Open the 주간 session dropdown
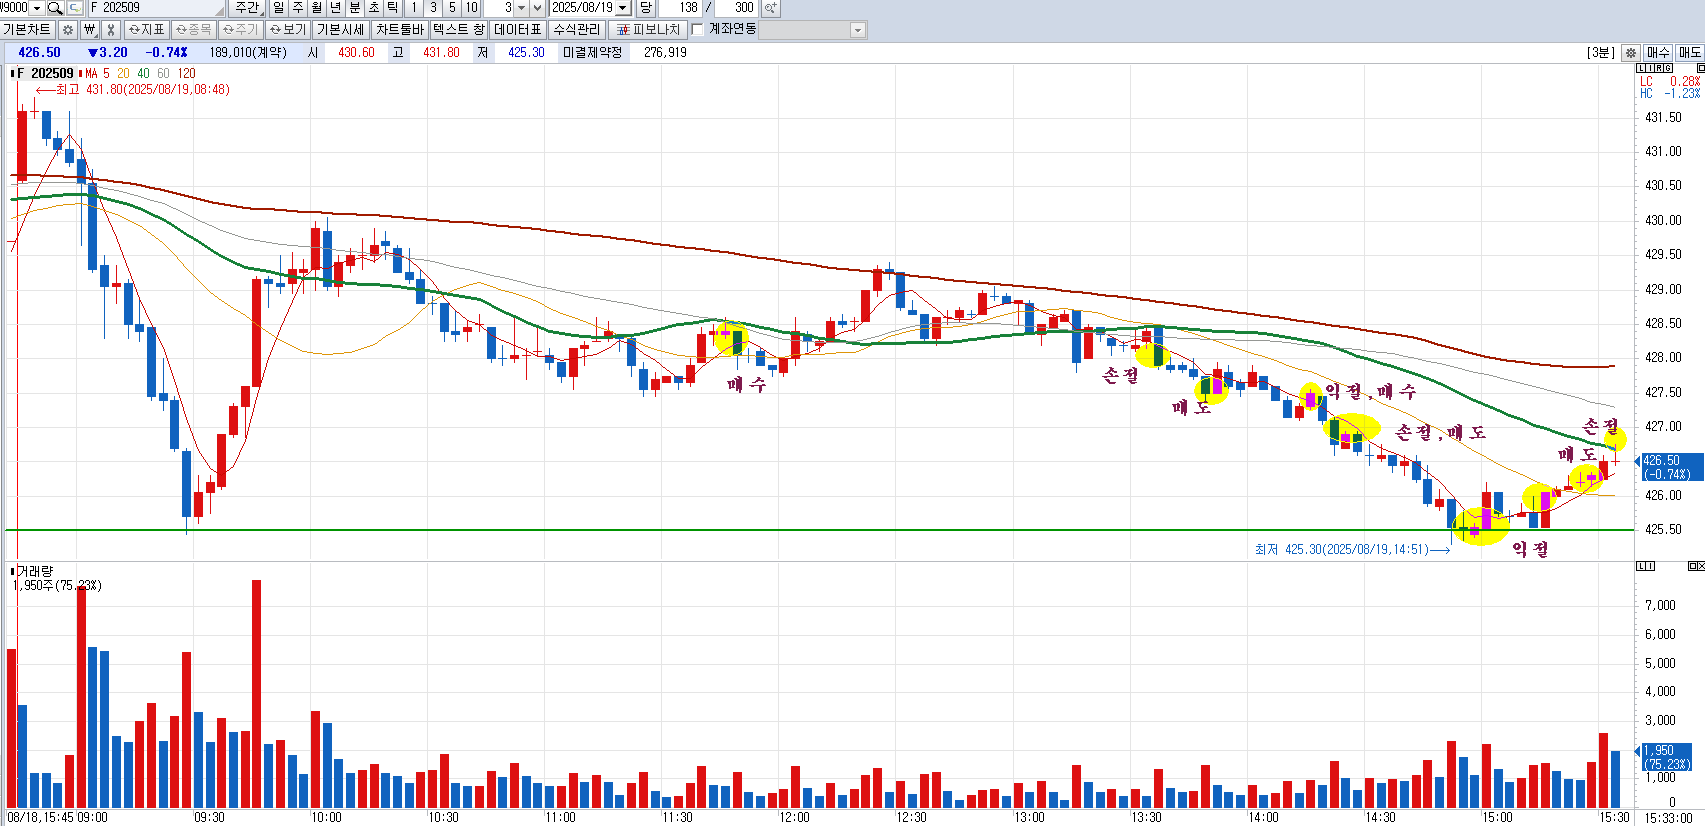The width and height of the screenshot is (1705, 826). pyautogui.click(x=246, y=8)
